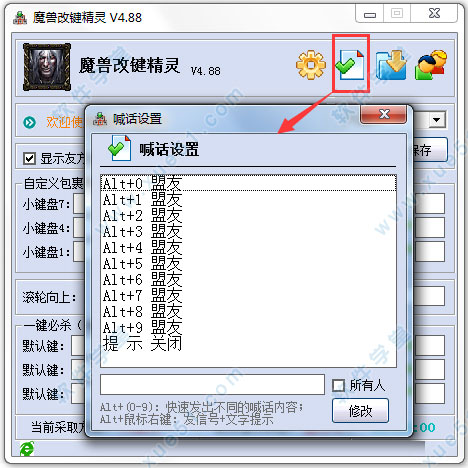
Task: Close the 喊话设置 dialog
Action: click(x=384, y=114)
